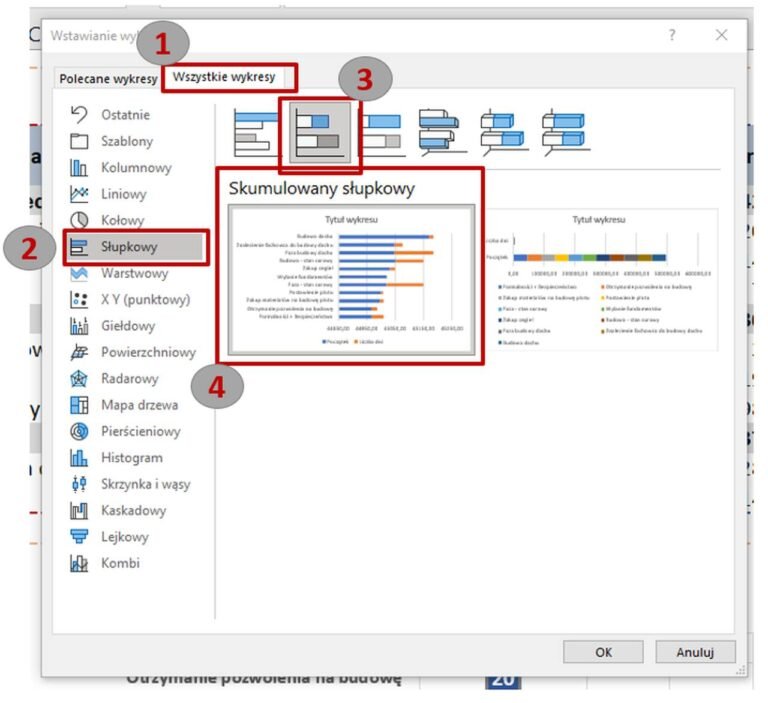768x703 pixels.
Task: Switch to the Polecane wykresy tab
Action: [x=108, y=78]
